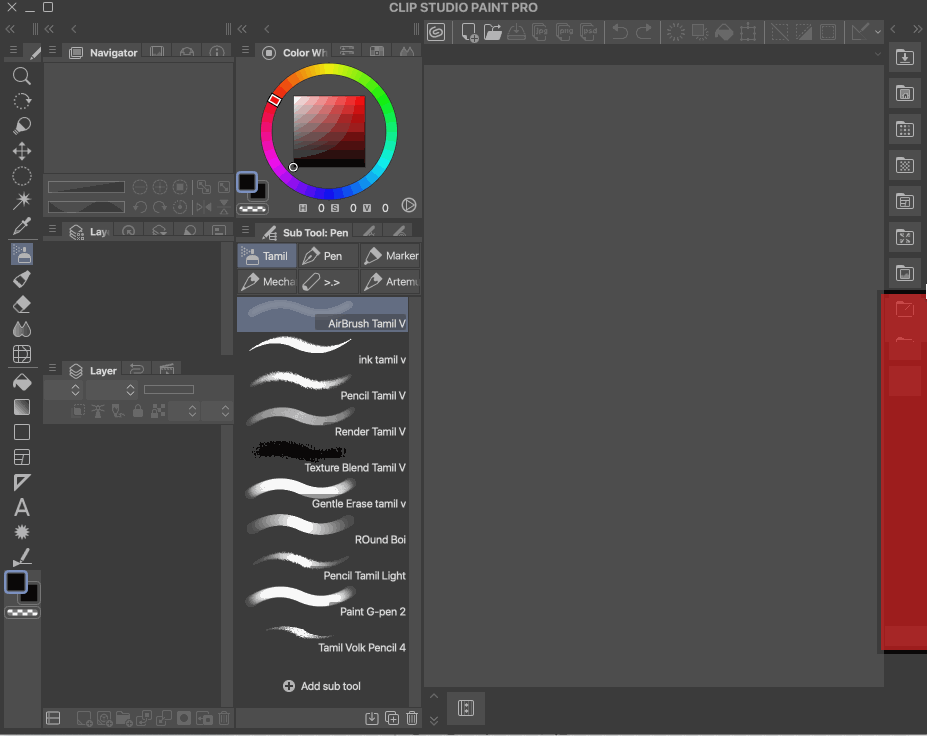Click the New file icon

(x=468, y=32)
